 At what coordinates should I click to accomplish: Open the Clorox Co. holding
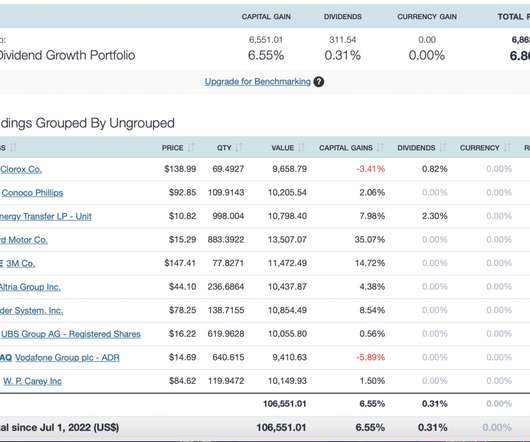(x=21, y=169)
